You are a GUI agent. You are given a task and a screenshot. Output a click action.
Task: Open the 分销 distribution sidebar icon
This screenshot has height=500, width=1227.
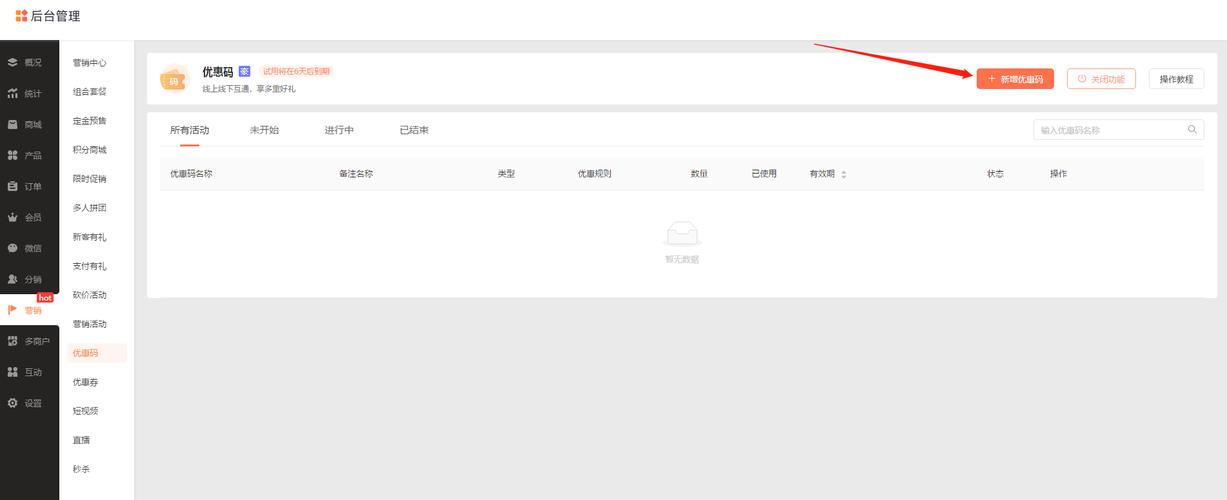point(12,279)
